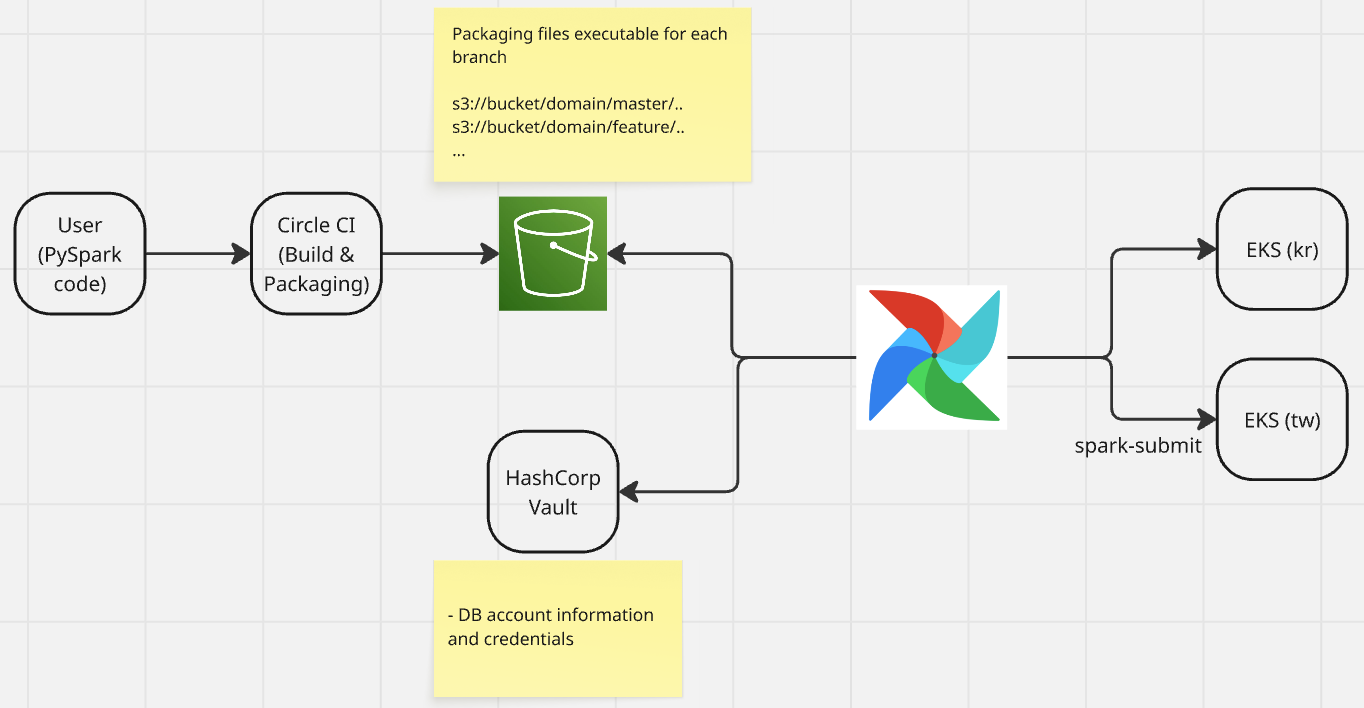Click the green S3 bucket icon

(553, 254)
